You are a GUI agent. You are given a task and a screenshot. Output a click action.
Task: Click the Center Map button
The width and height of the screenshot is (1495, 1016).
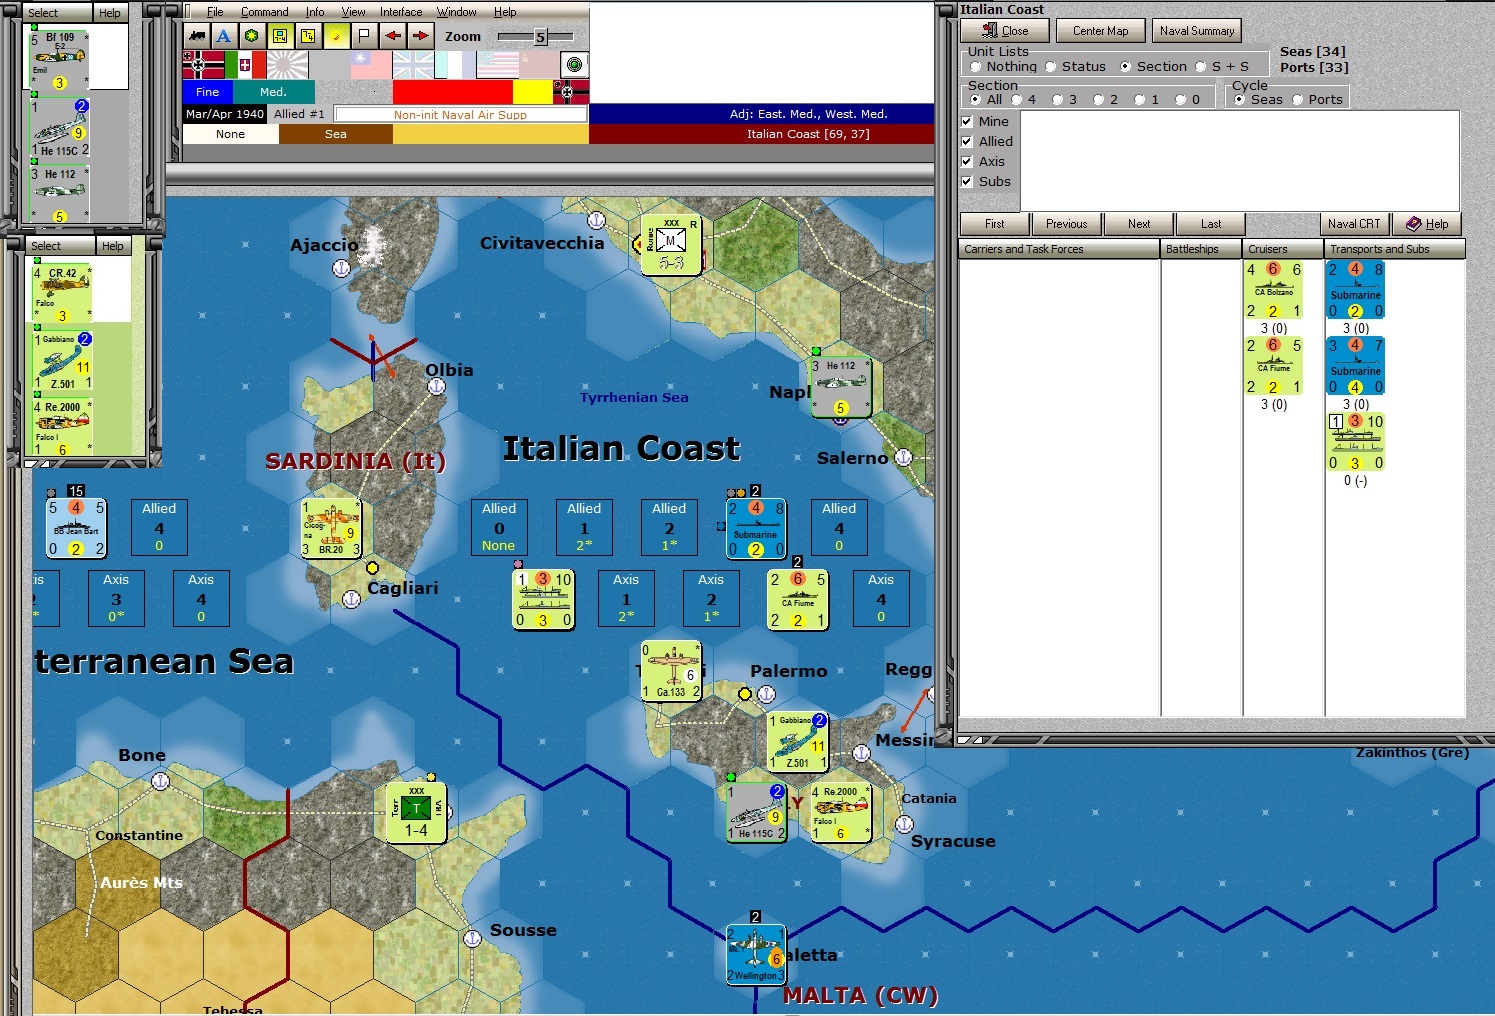[x=1100, y=31]
